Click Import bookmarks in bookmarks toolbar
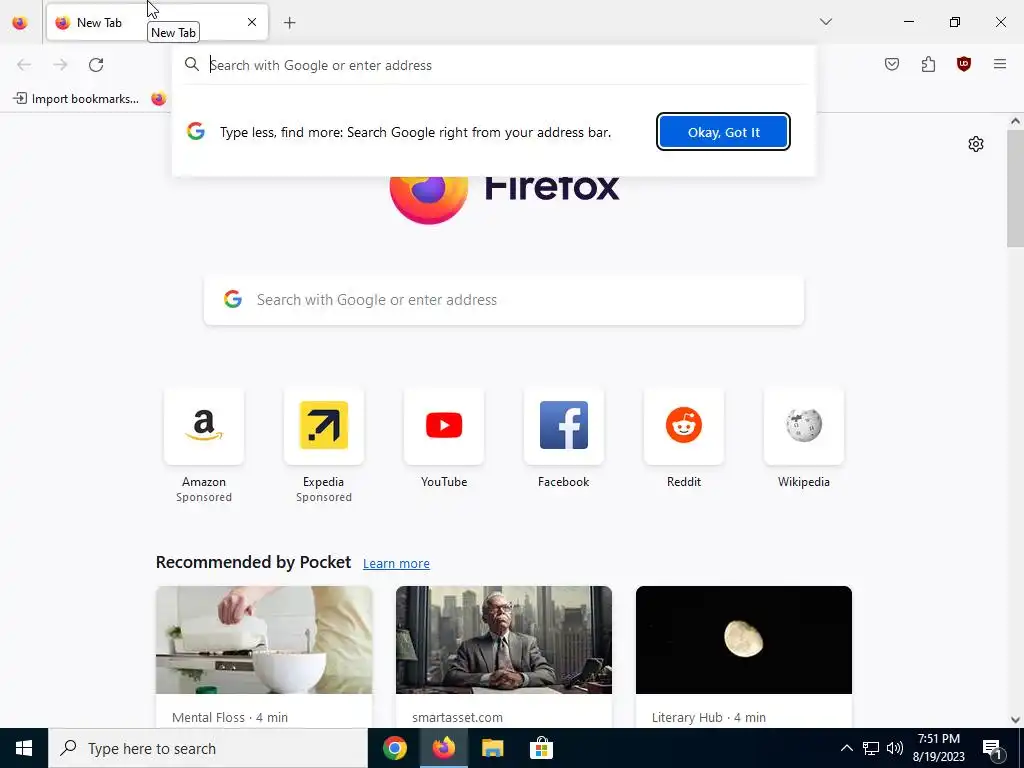1024x768 pixels. tap(76, 99)
